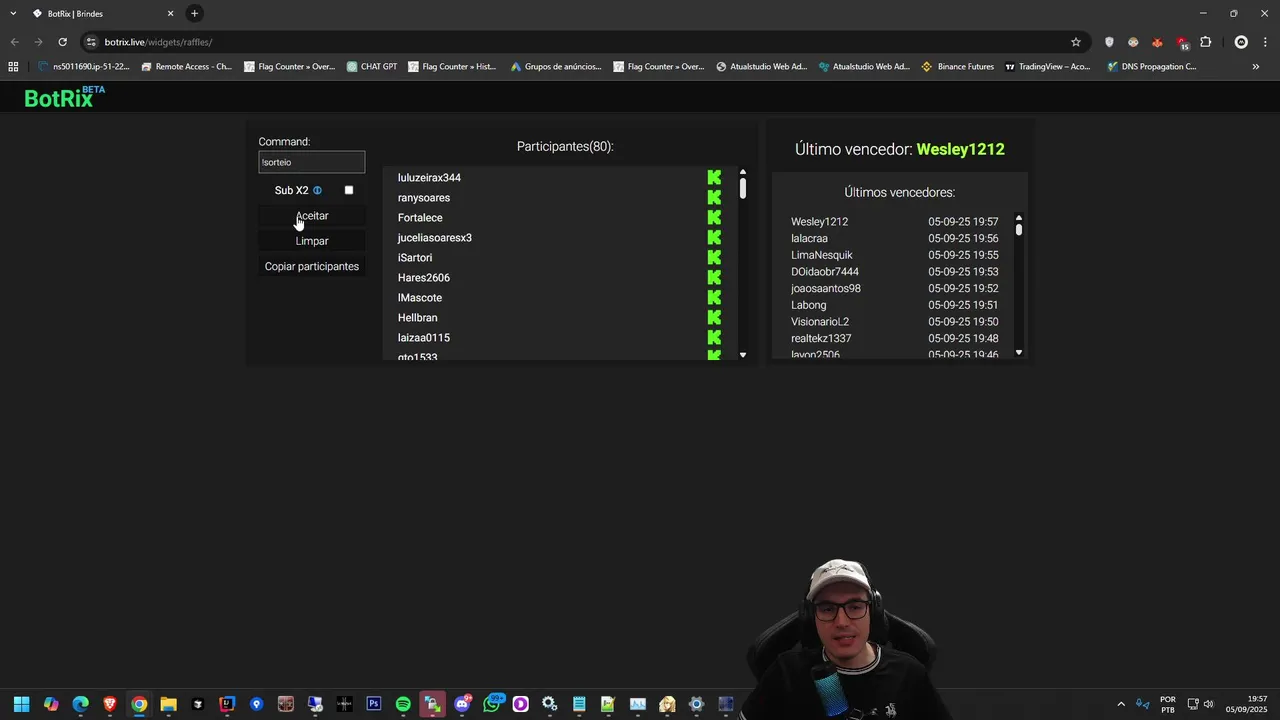Open the tab search dropdown arrow

point(13,13)
